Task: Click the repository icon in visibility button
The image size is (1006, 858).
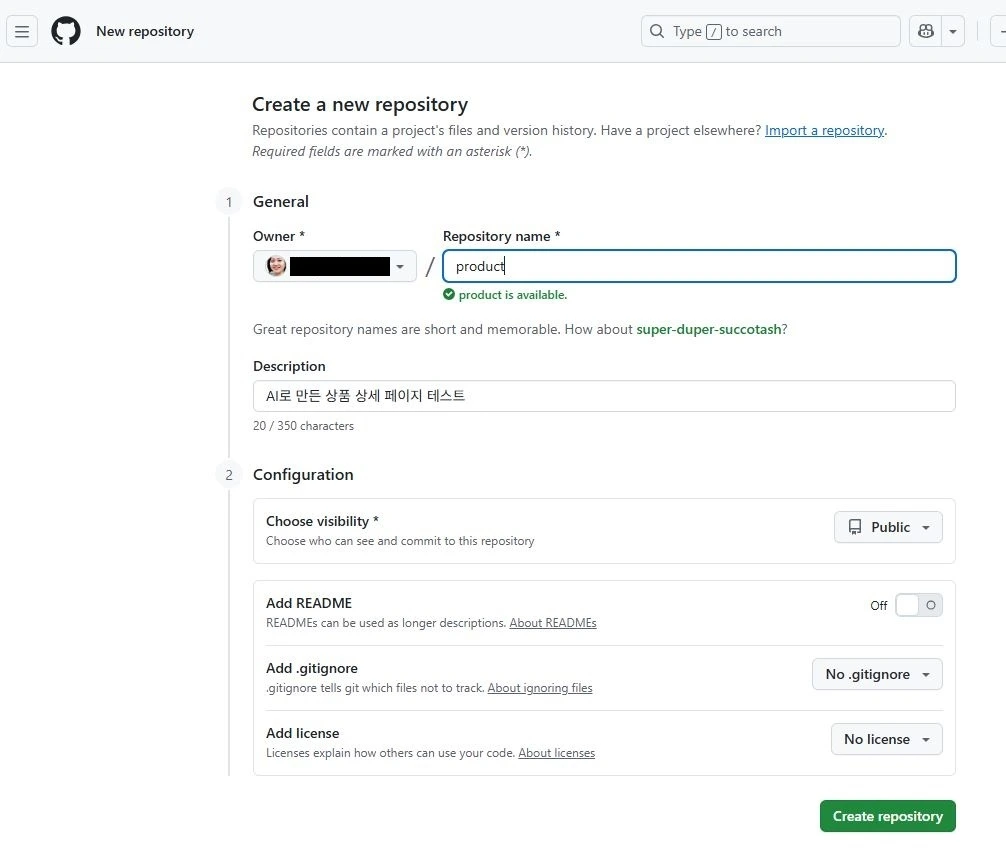Action: pos(855,527)
